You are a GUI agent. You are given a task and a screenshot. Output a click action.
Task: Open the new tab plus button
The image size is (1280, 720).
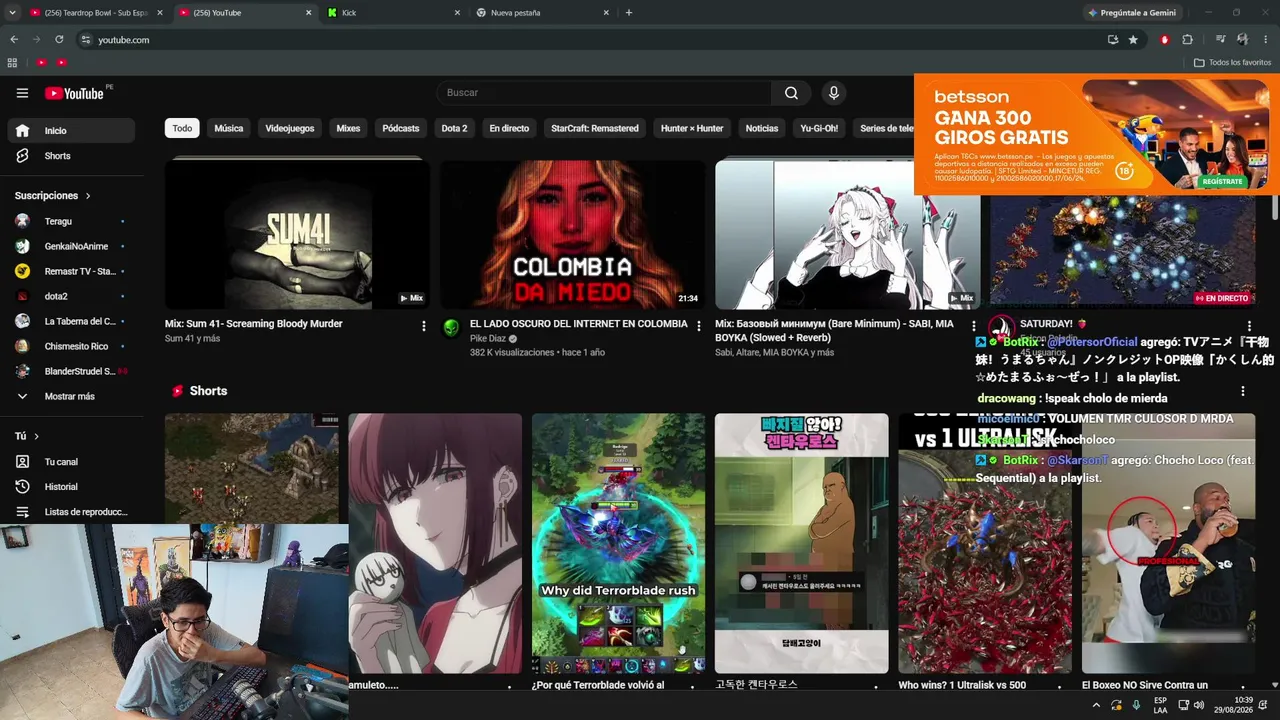coord(628,13)
